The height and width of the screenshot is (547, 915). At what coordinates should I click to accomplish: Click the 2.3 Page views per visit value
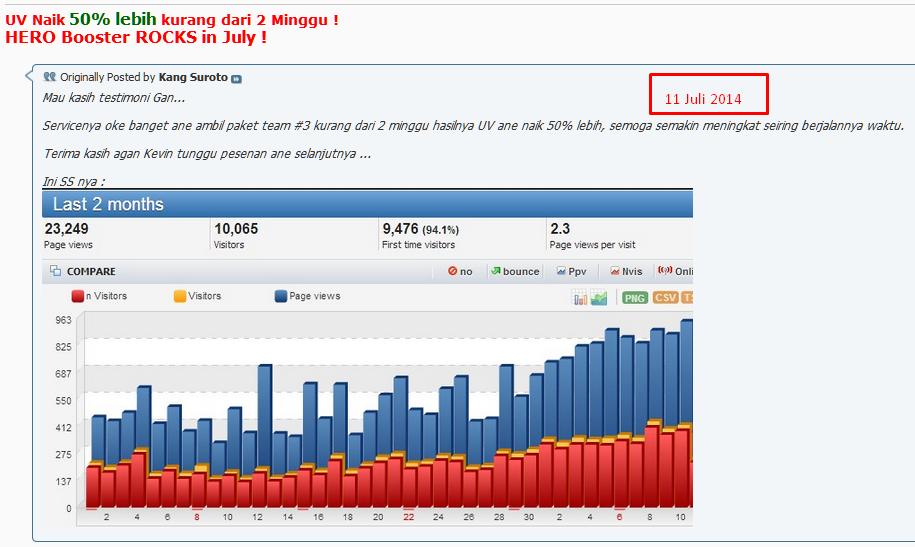pos(560,228)
